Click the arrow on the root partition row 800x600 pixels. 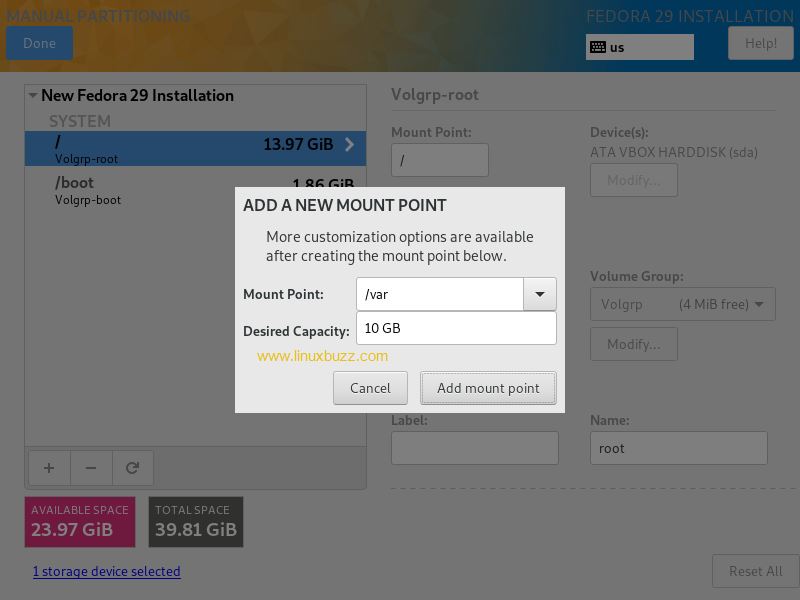click(349, 144)
